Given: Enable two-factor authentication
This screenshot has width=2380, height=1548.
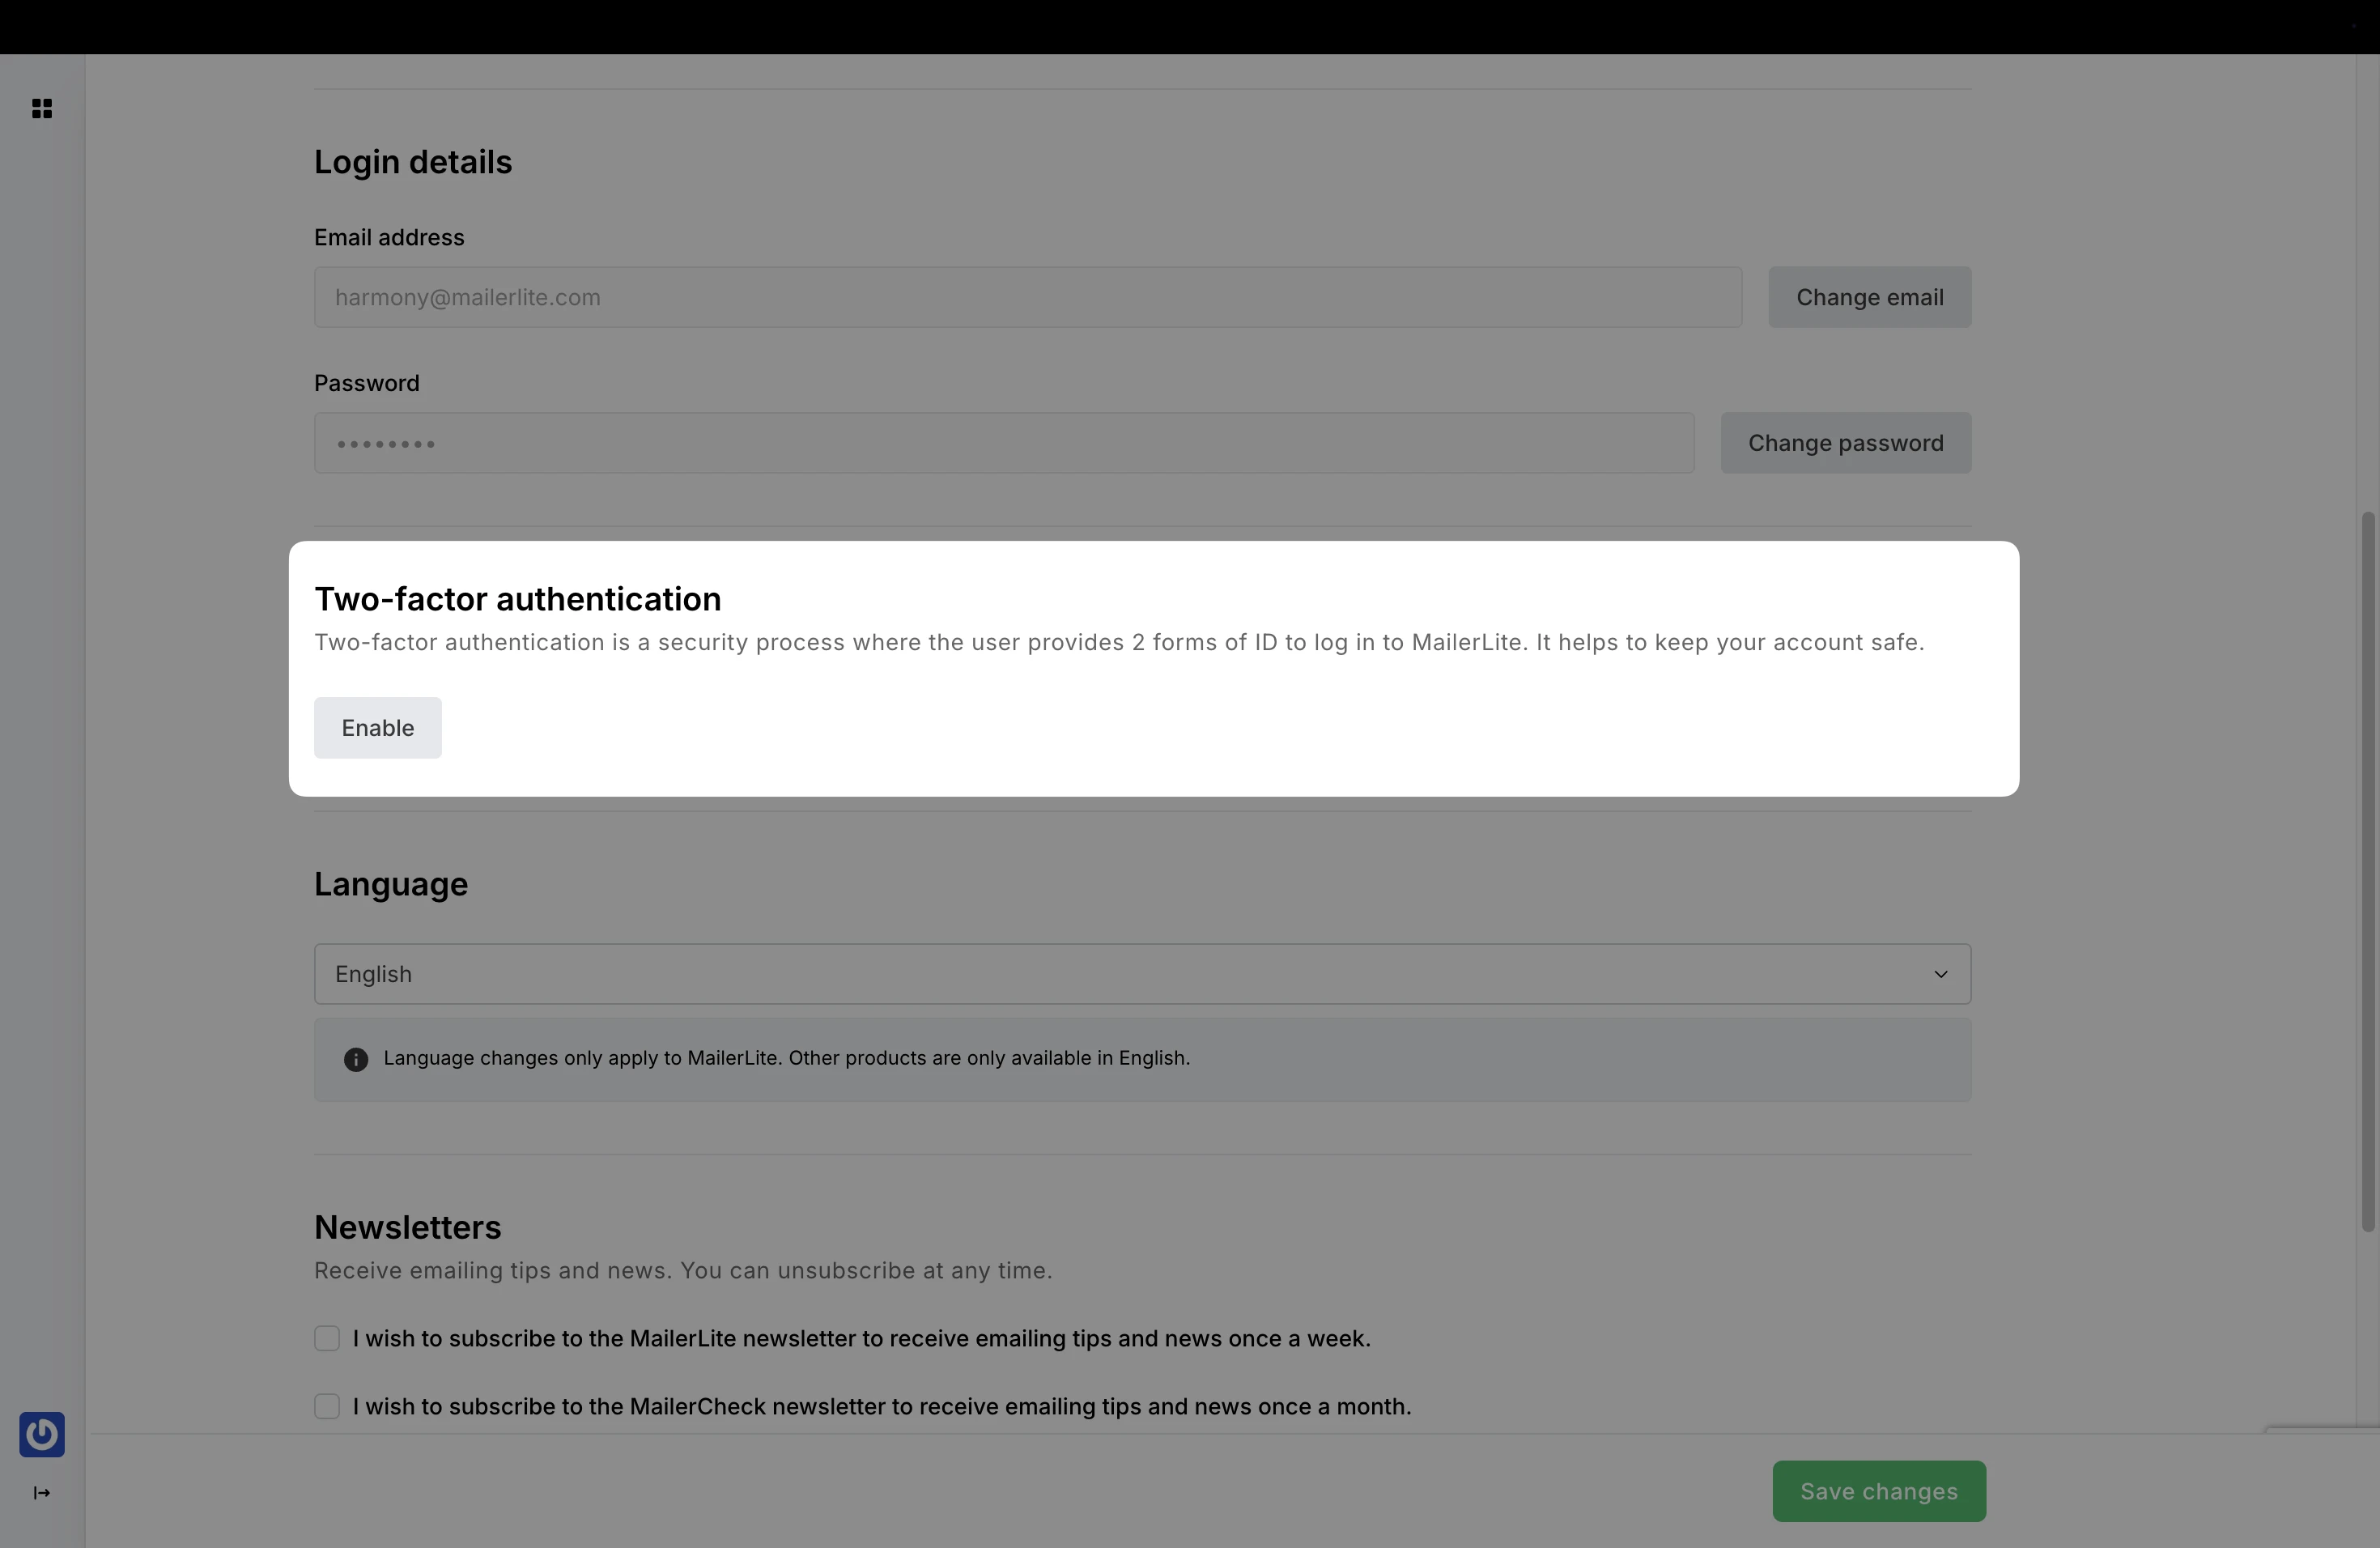Looking at the screenshot, I should click(377, 728).
